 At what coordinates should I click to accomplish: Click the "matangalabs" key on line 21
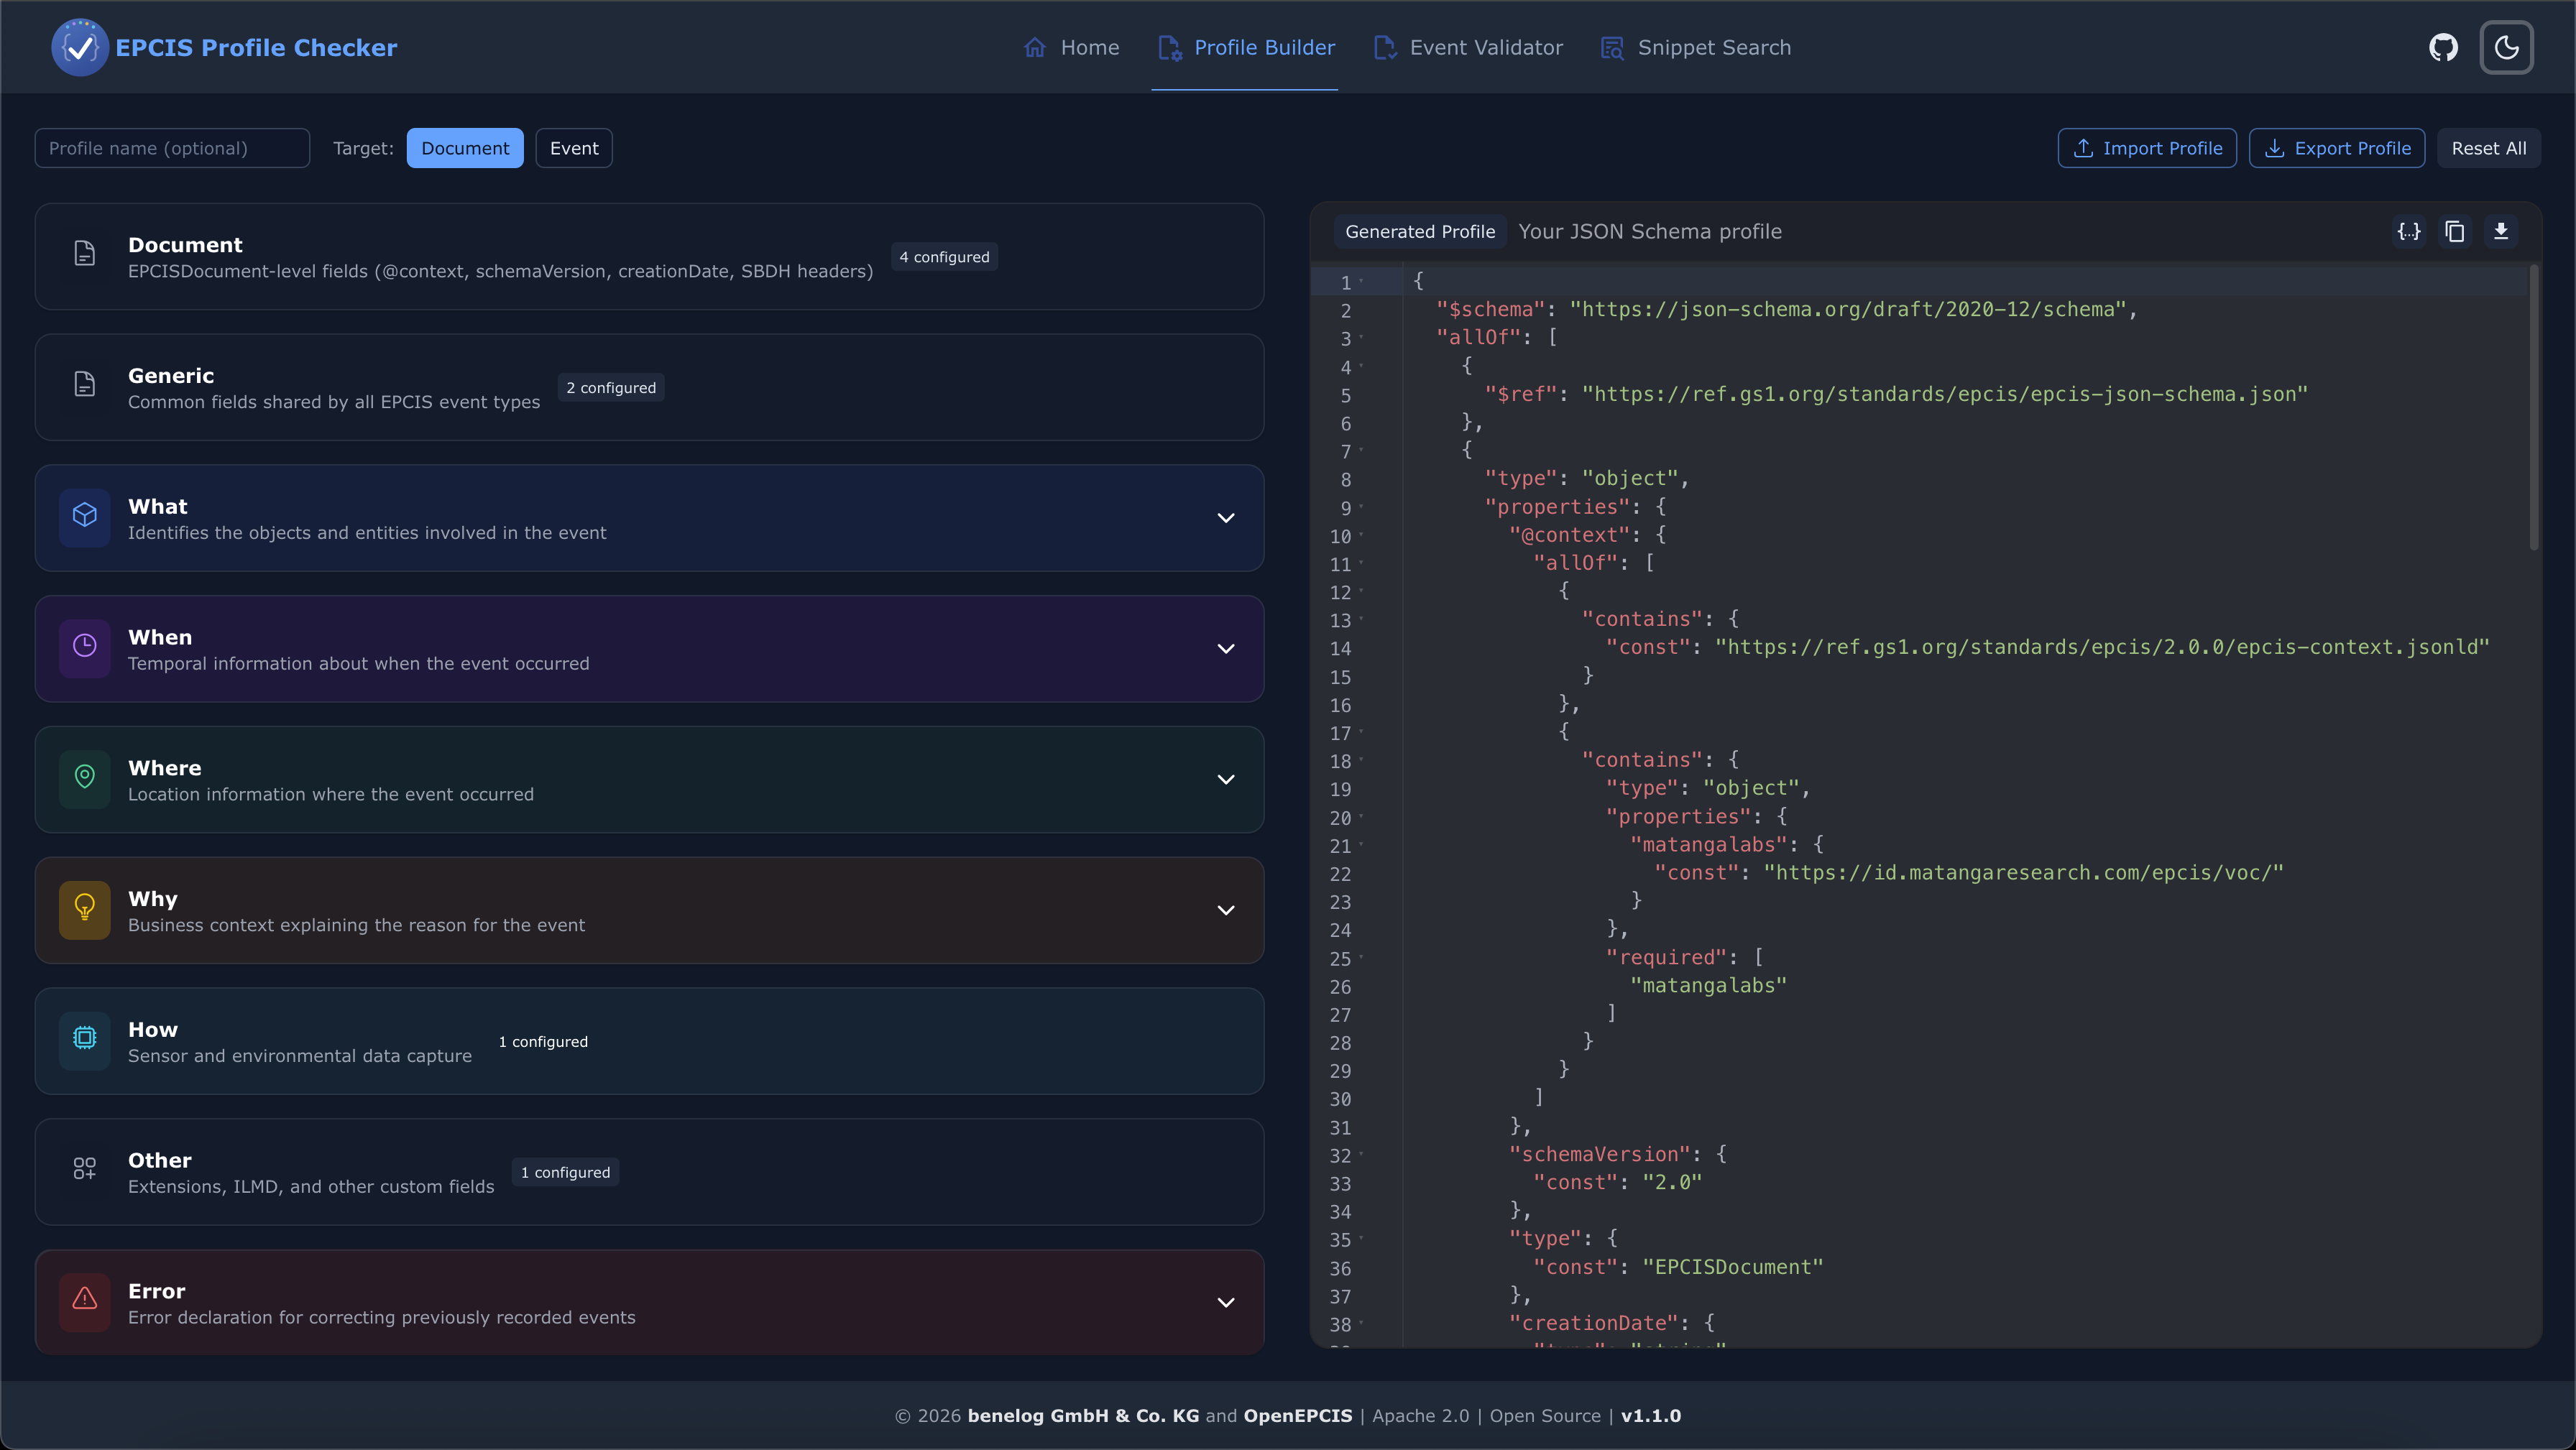pyautogui.click(x=1709, y=845)
